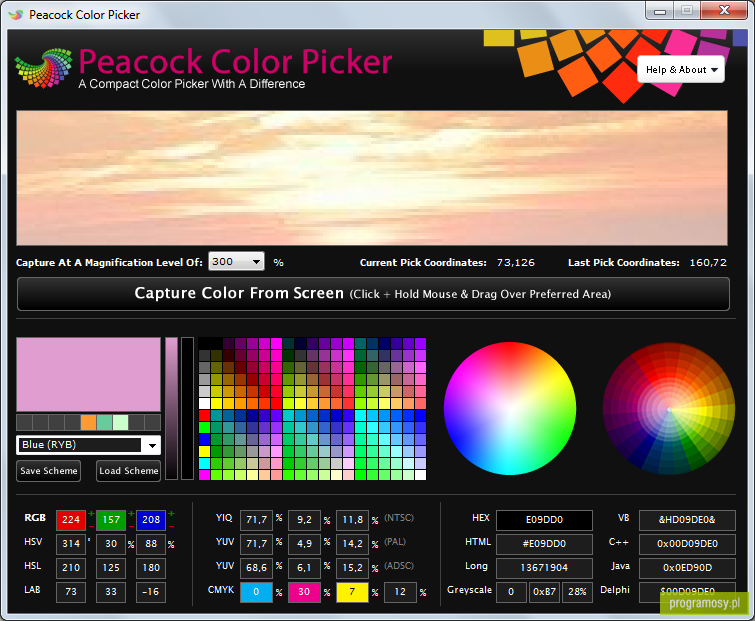
Task: Click the C++ field showing 0x00D09DE0
Action: [x=687, y=544]
